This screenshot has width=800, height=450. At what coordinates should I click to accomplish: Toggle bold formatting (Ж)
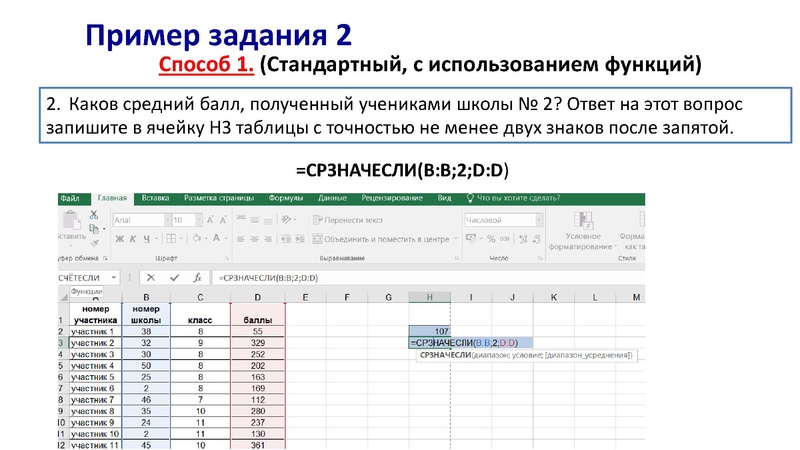click(x=119, y=239)
